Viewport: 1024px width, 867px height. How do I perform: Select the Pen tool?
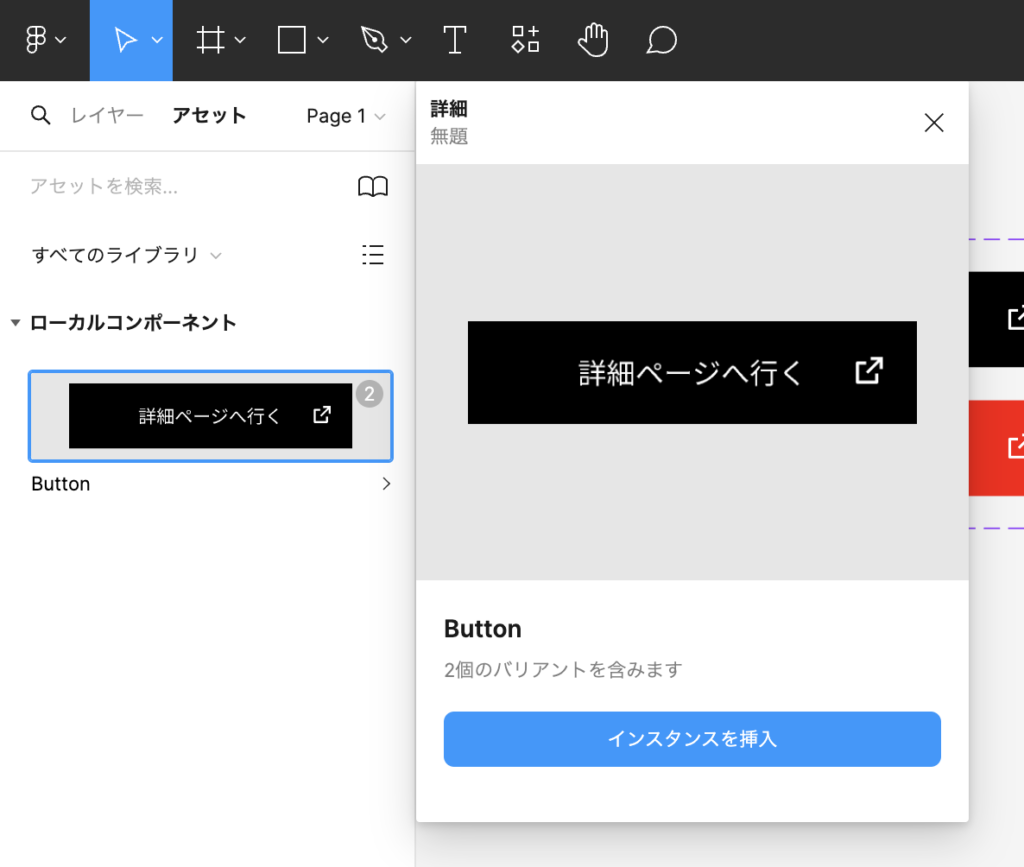pyautogui.click(x=374, y=40)
